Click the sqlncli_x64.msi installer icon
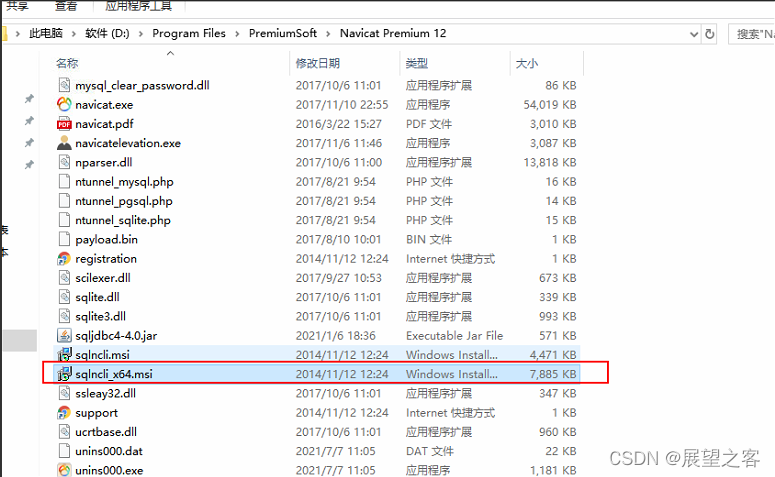Image resolution: width=775 pixels, height=477 pixels. (x=64, y=374)
